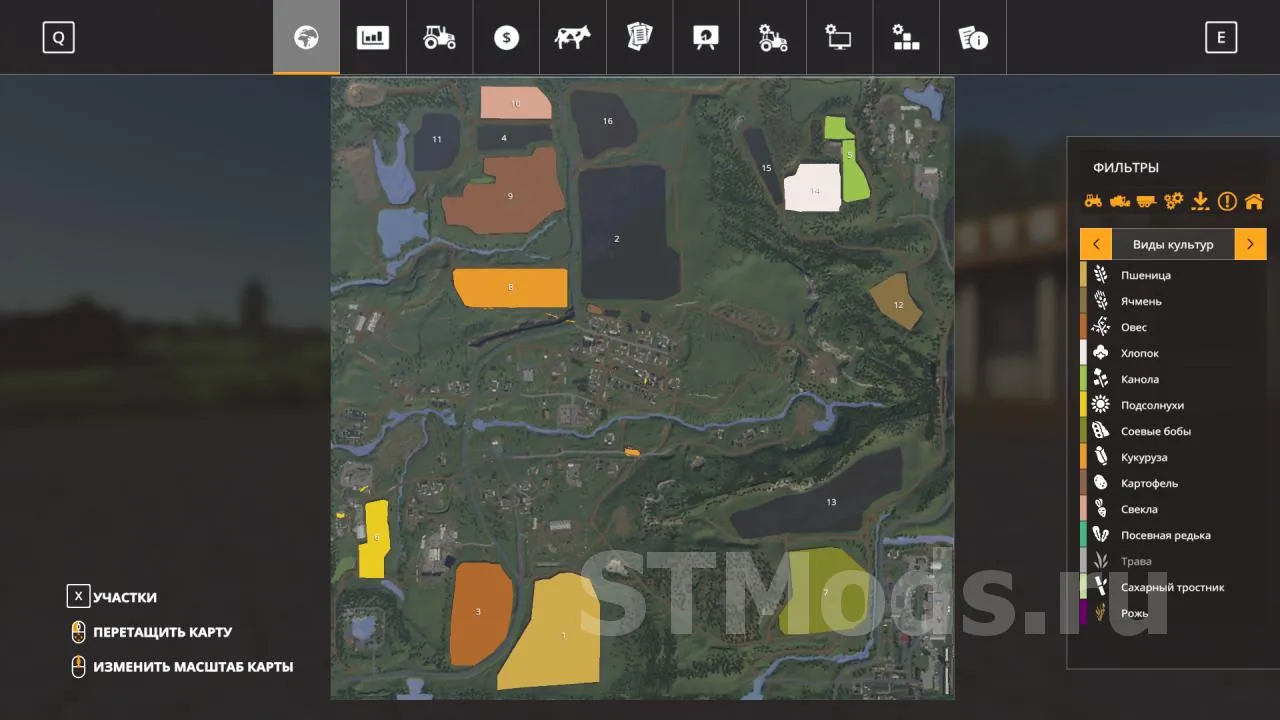Click the Виды культур selector label
The width and height of the screenshot is (1280, 720).
1173,244
